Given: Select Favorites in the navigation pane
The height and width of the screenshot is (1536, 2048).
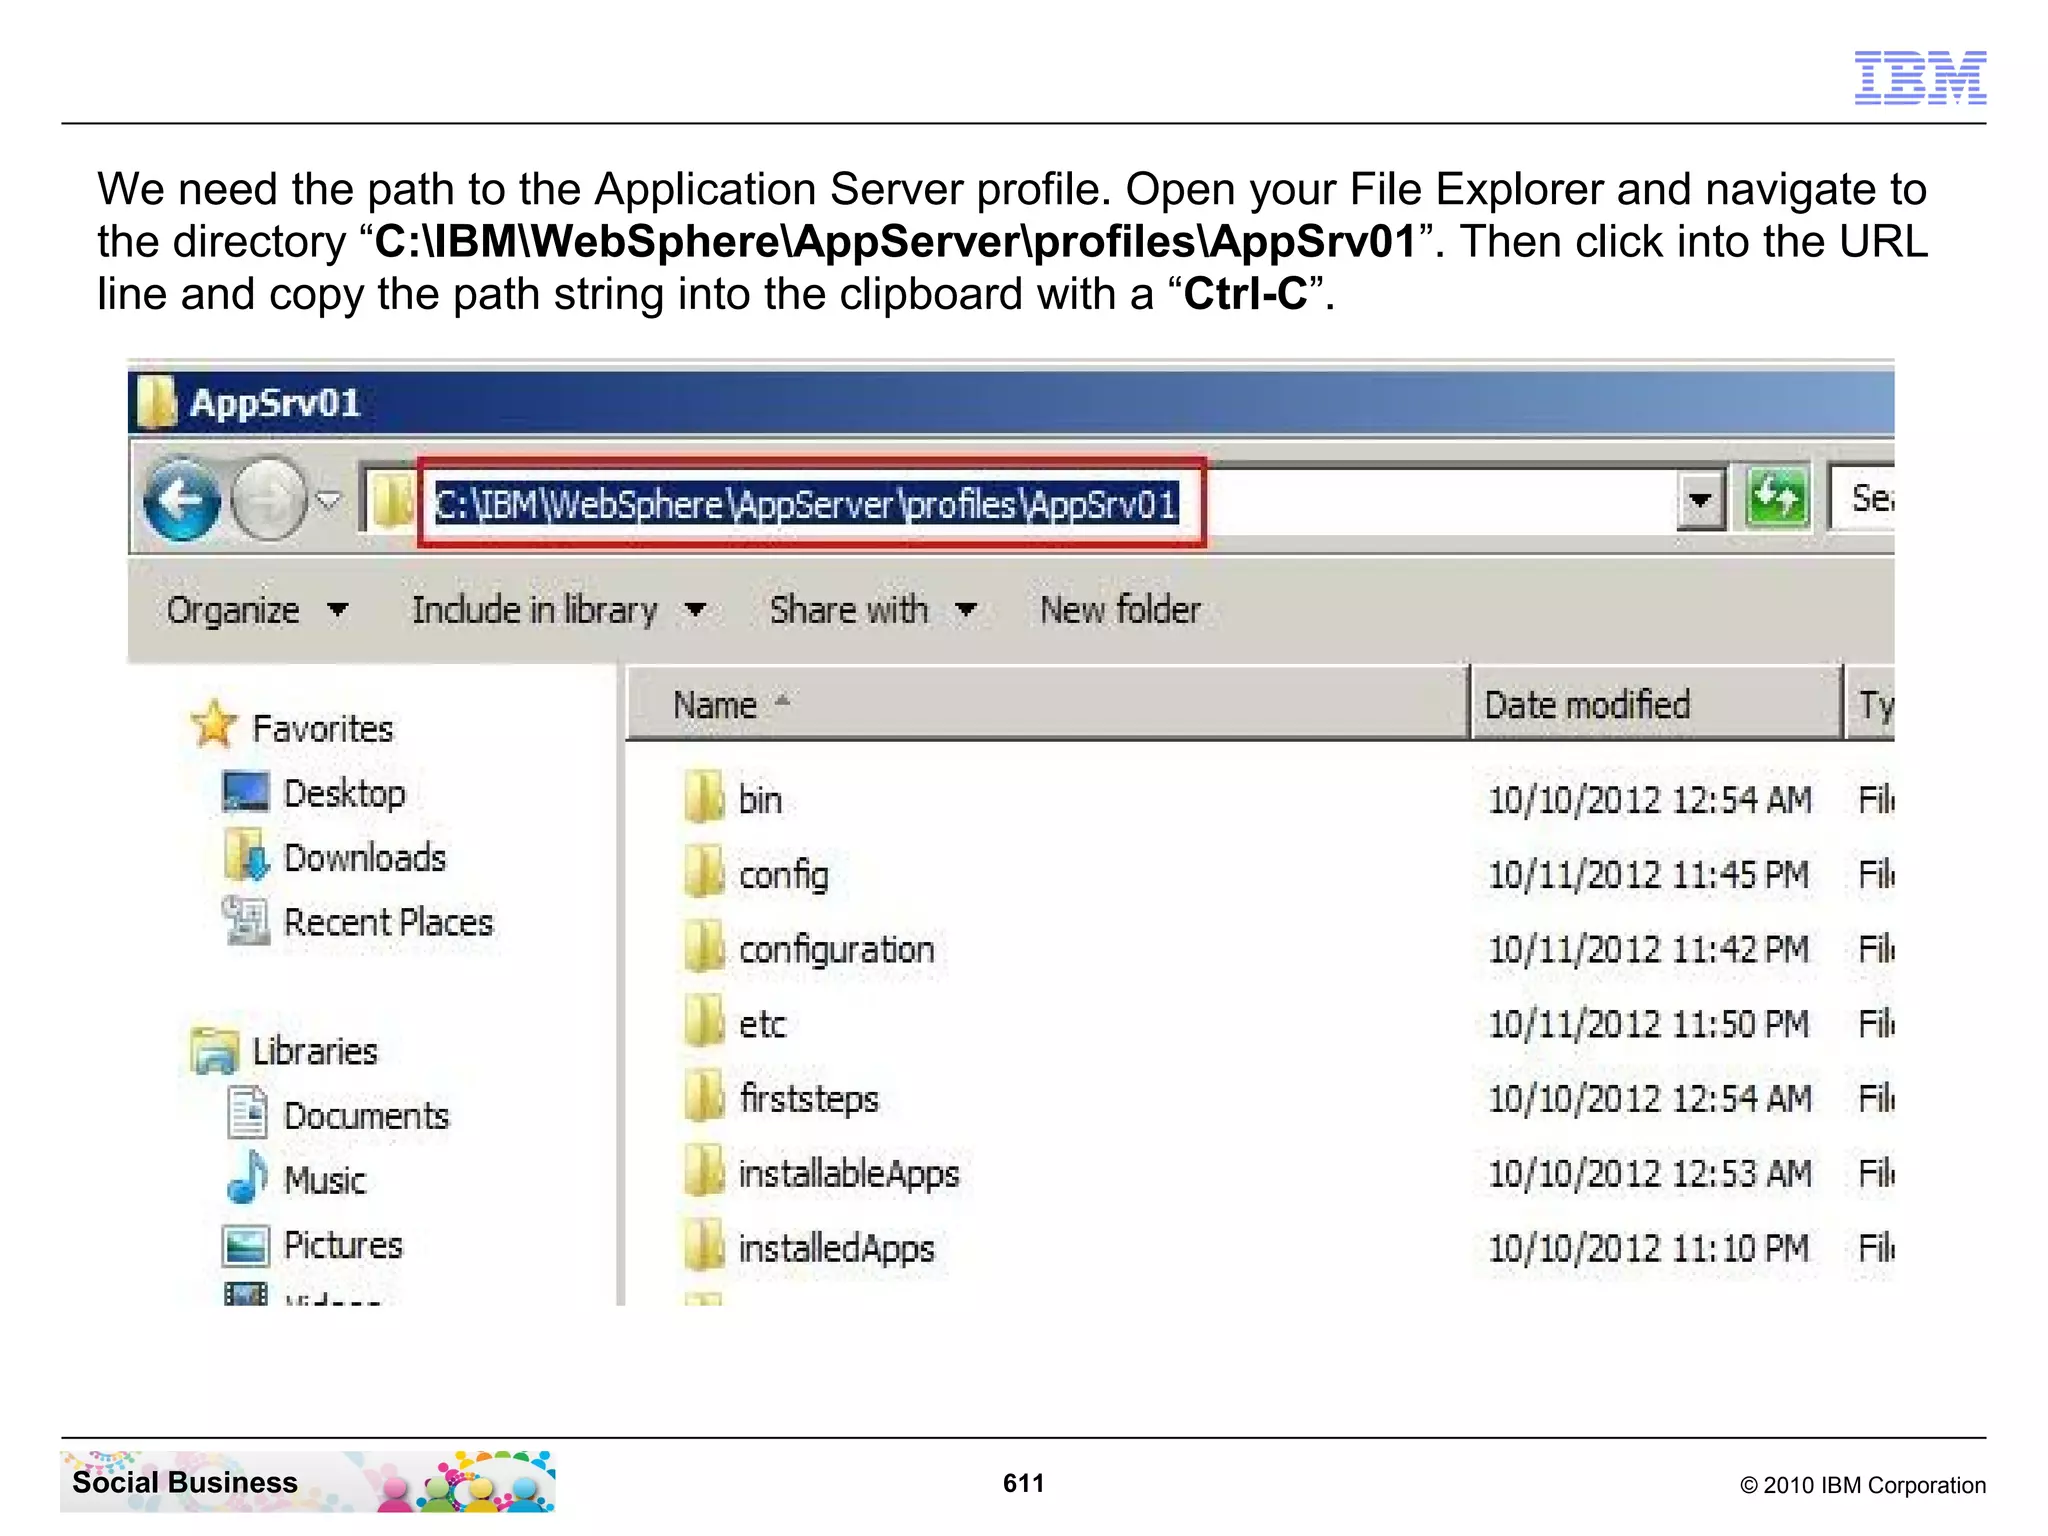Looking at the screenshot, I should (322, 729).
